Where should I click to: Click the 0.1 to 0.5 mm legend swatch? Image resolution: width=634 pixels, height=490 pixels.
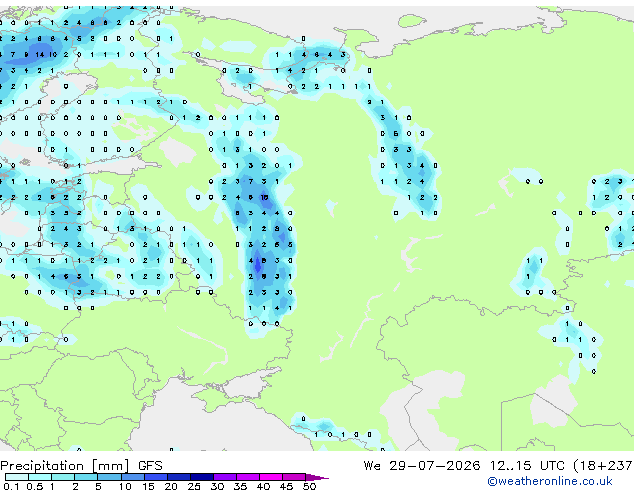pos(17,477)
